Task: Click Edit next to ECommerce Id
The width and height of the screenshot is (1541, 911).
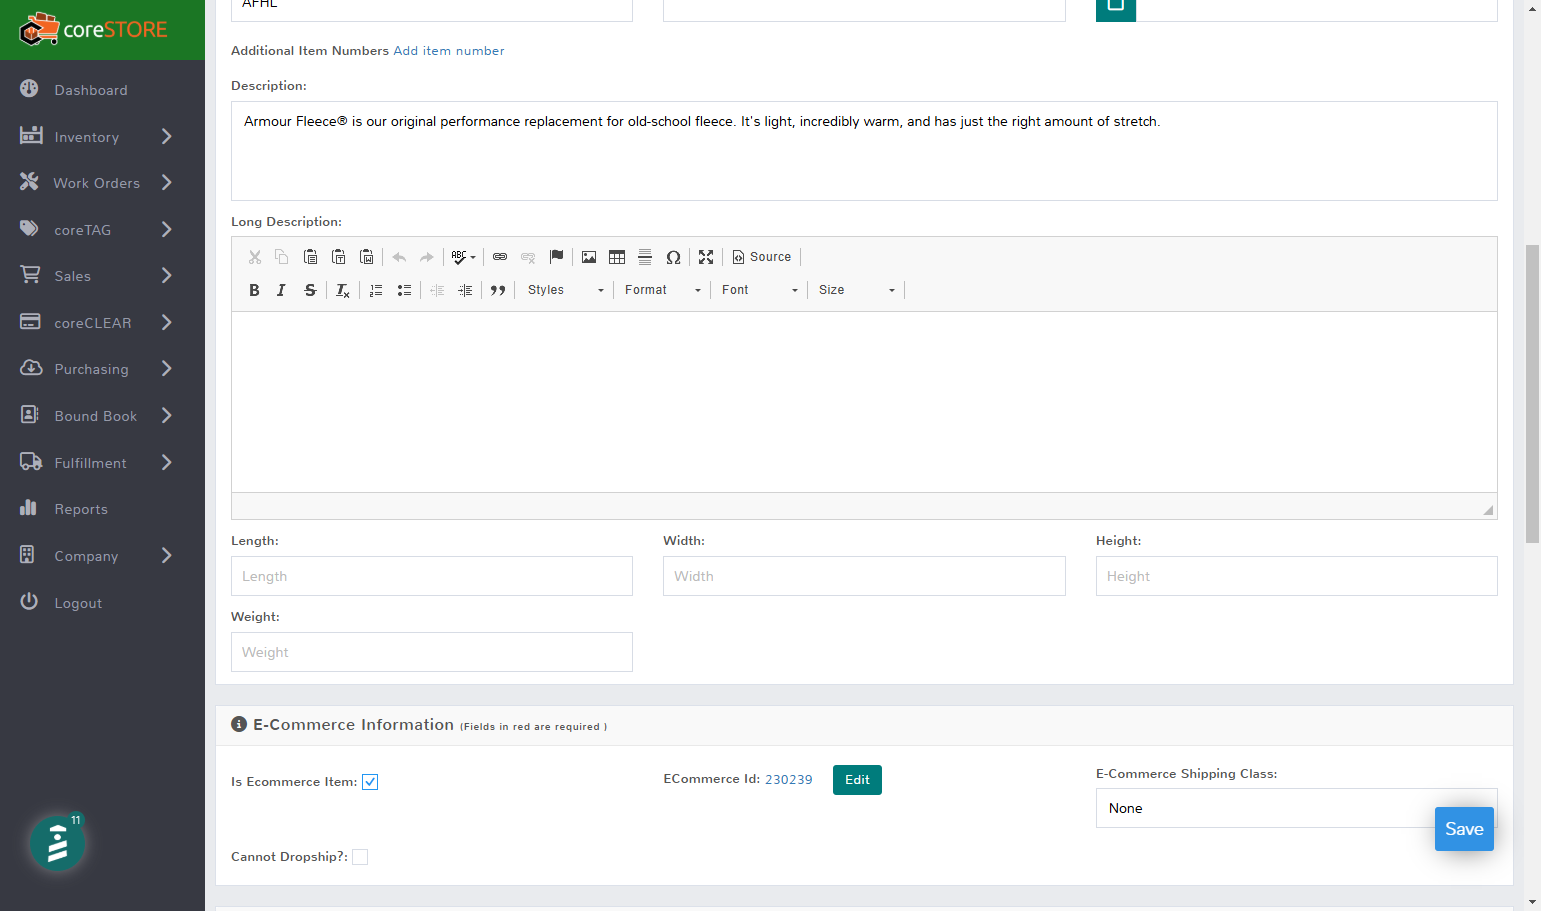Action: 857,780
